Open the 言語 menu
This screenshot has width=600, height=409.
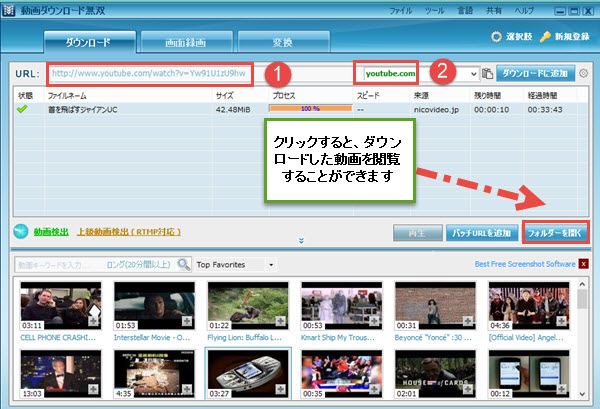465,11
